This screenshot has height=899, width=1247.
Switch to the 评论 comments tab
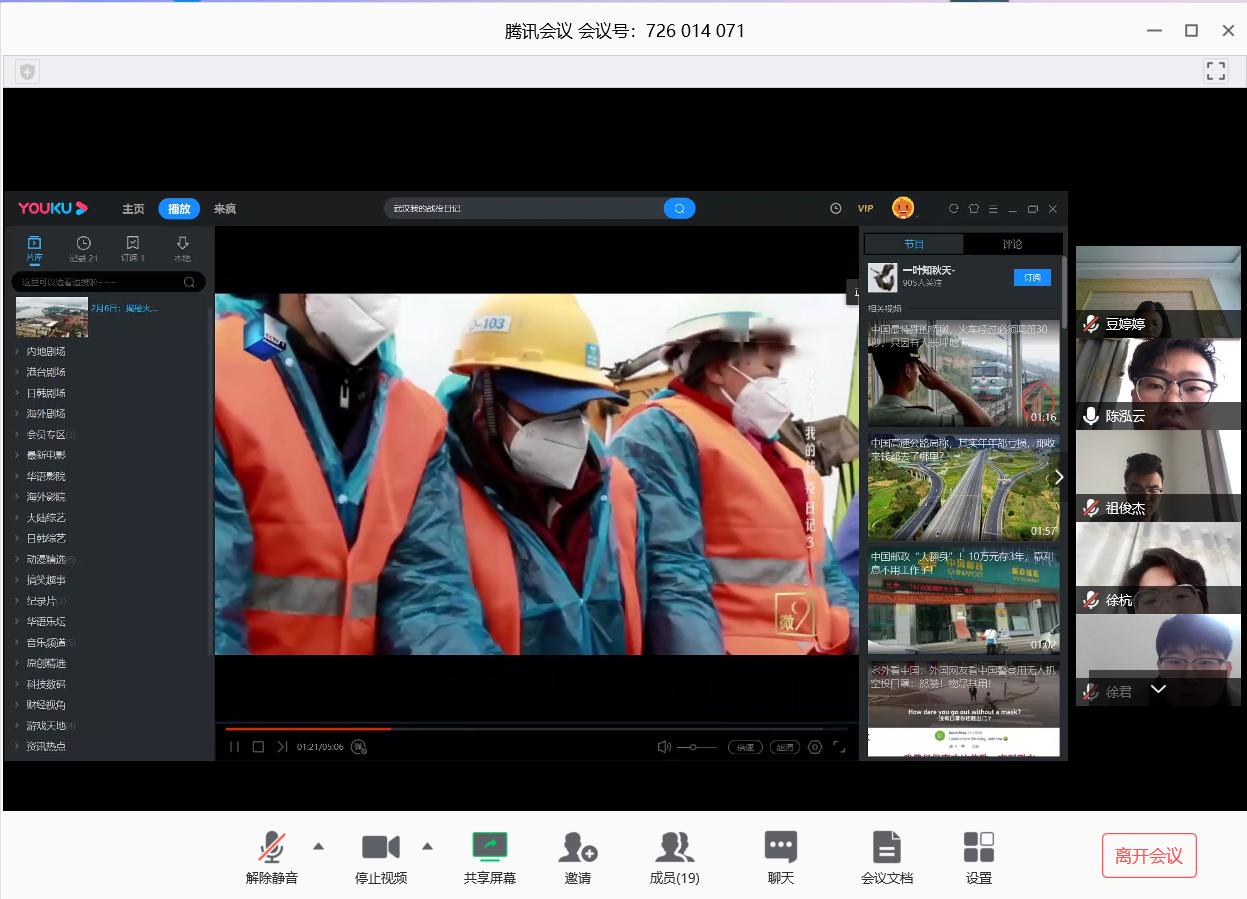(x=1012, y=244)
